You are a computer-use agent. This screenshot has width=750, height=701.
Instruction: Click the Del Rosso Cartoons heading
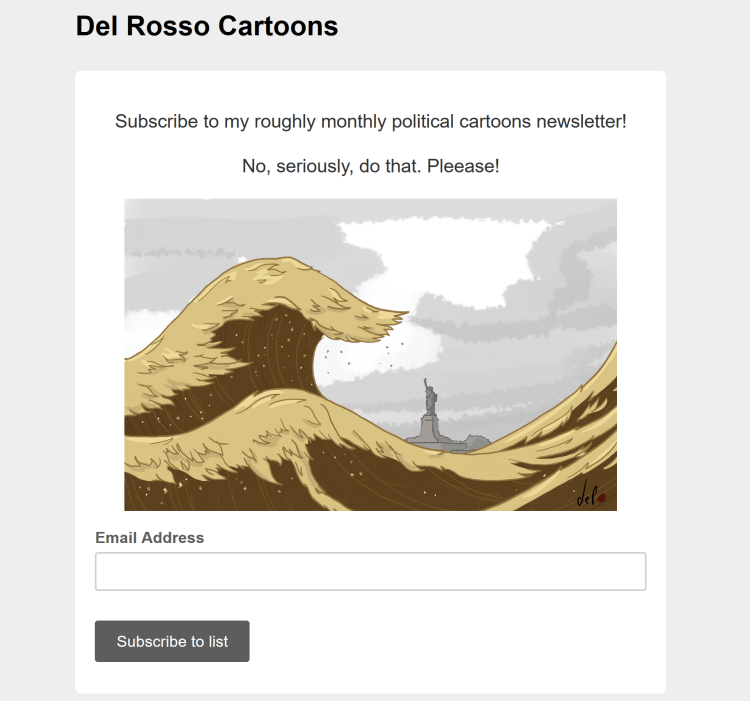point(207,26)
